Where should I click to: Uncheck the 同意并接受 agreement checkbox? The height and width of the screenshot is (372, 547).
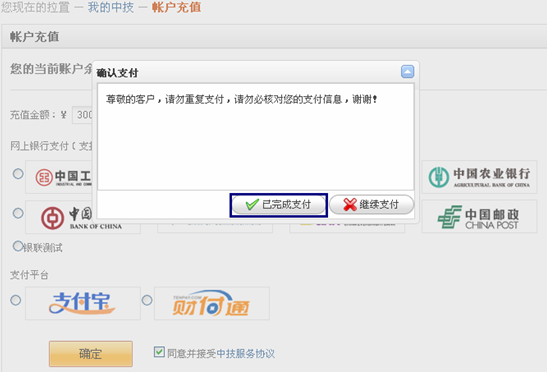(x=159, y=352)
